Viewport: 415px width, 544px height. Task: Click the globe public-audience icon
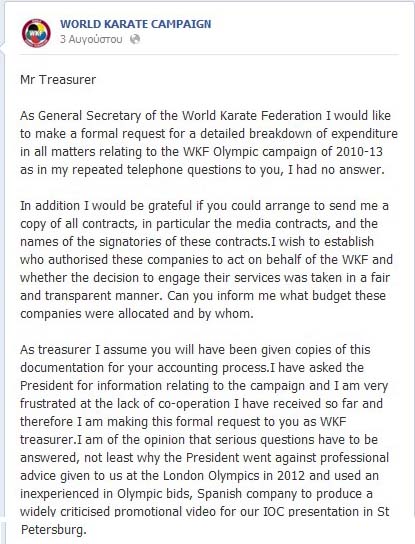(x=135, y=39)
